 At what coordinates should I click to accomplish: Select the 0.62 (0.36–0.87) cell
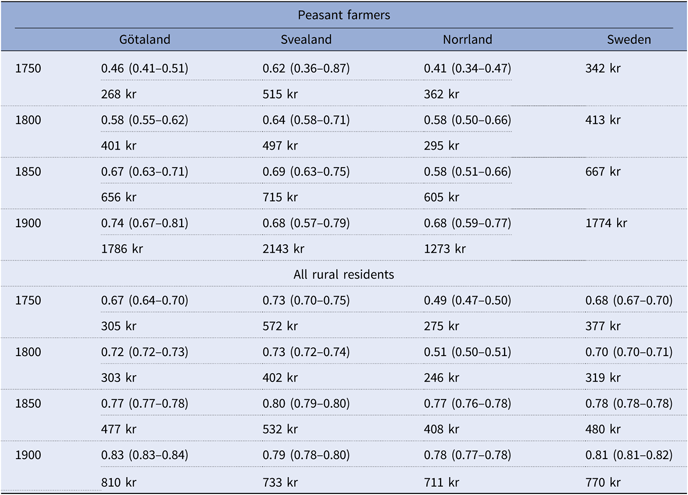(x=317, y=68)
